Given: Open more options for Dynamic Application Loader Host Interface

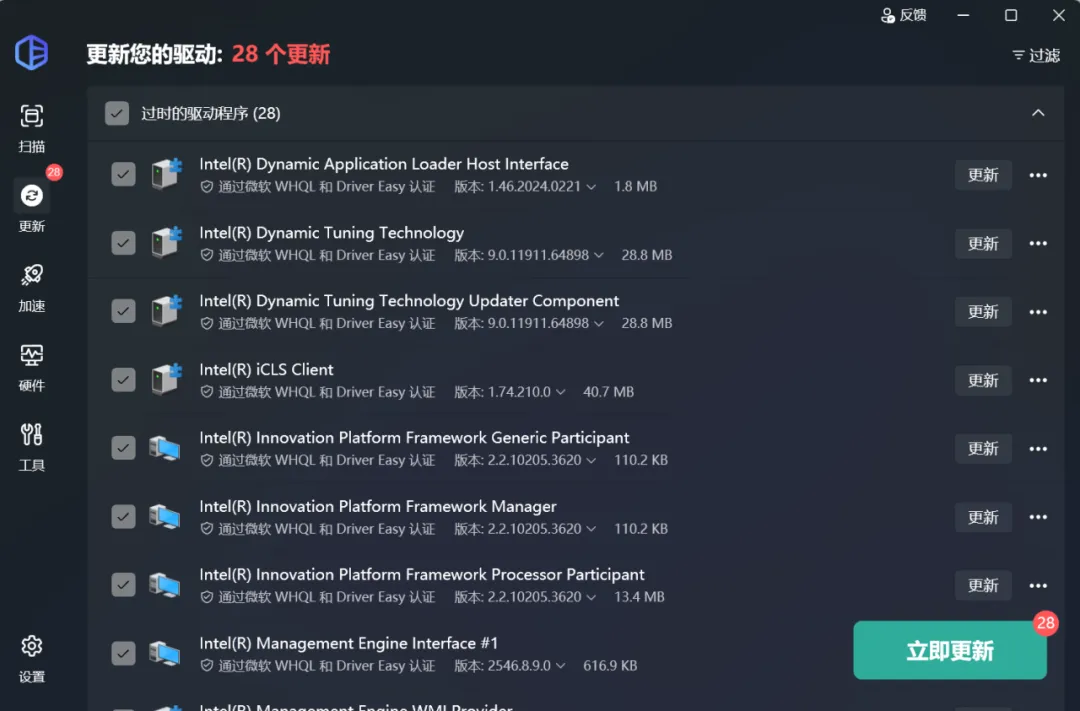Looking at the screenshot, I should click(1038, 175).
